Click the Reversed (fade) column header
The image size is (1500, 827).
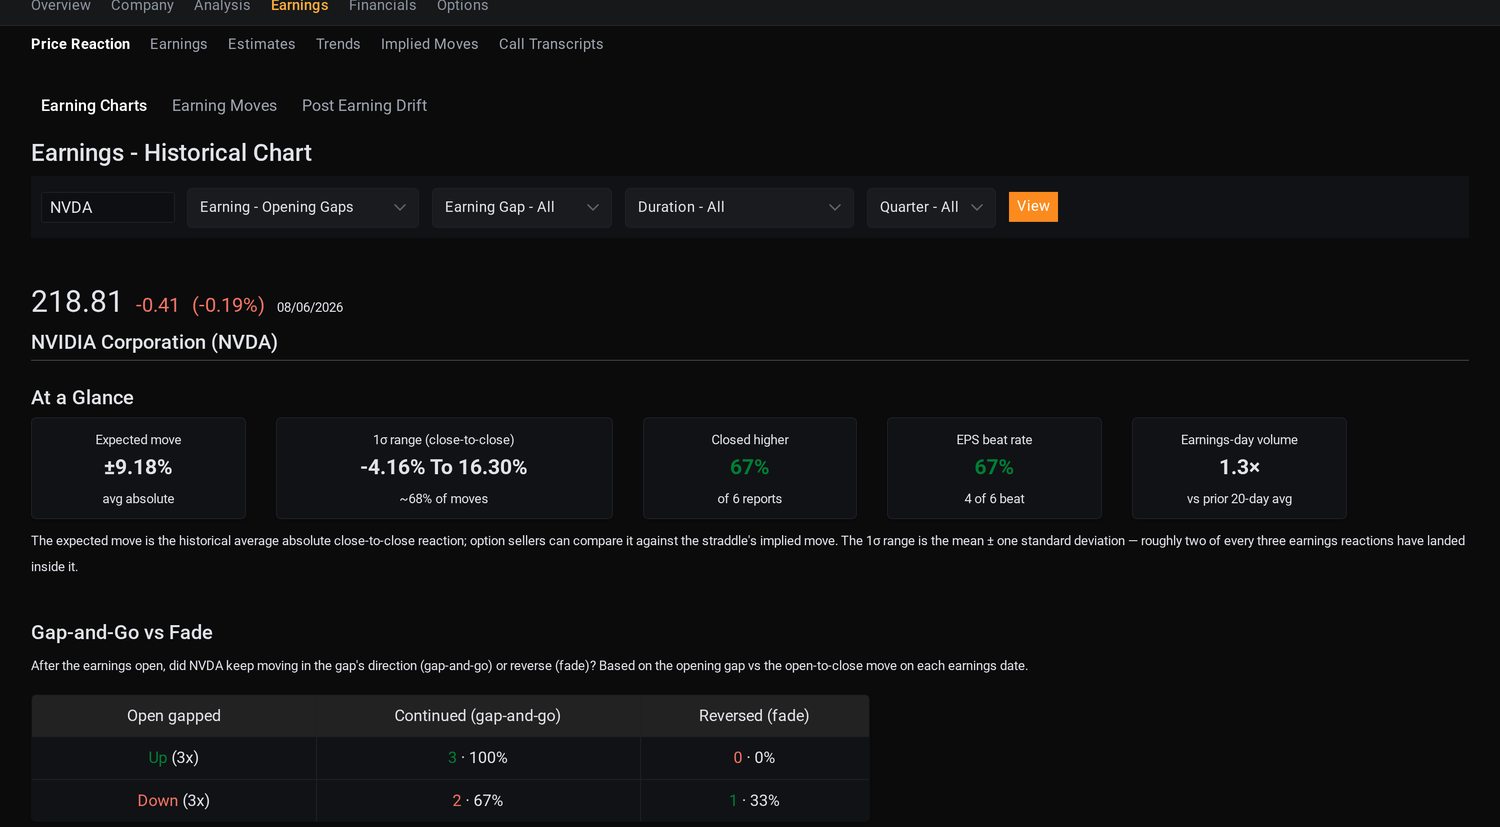(x=754, y=716)
